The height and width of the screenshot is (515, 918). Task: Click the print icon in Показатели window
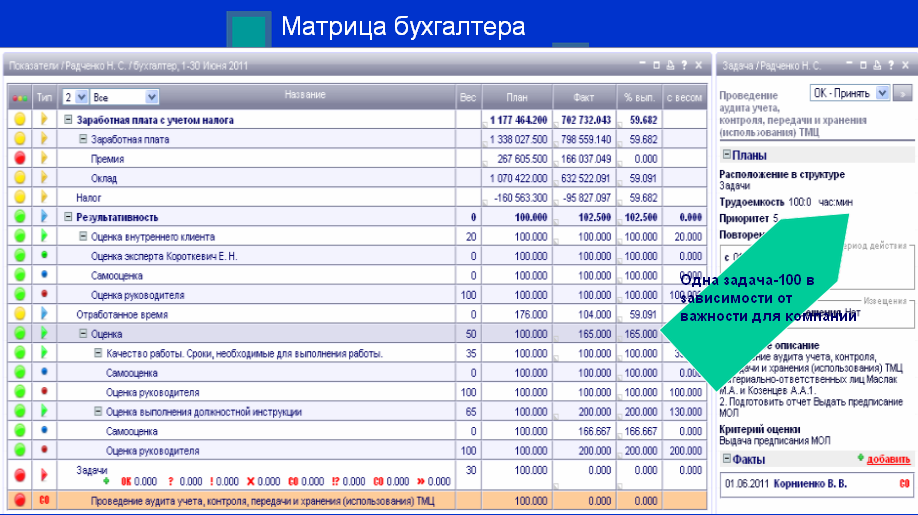click(670, 66)
